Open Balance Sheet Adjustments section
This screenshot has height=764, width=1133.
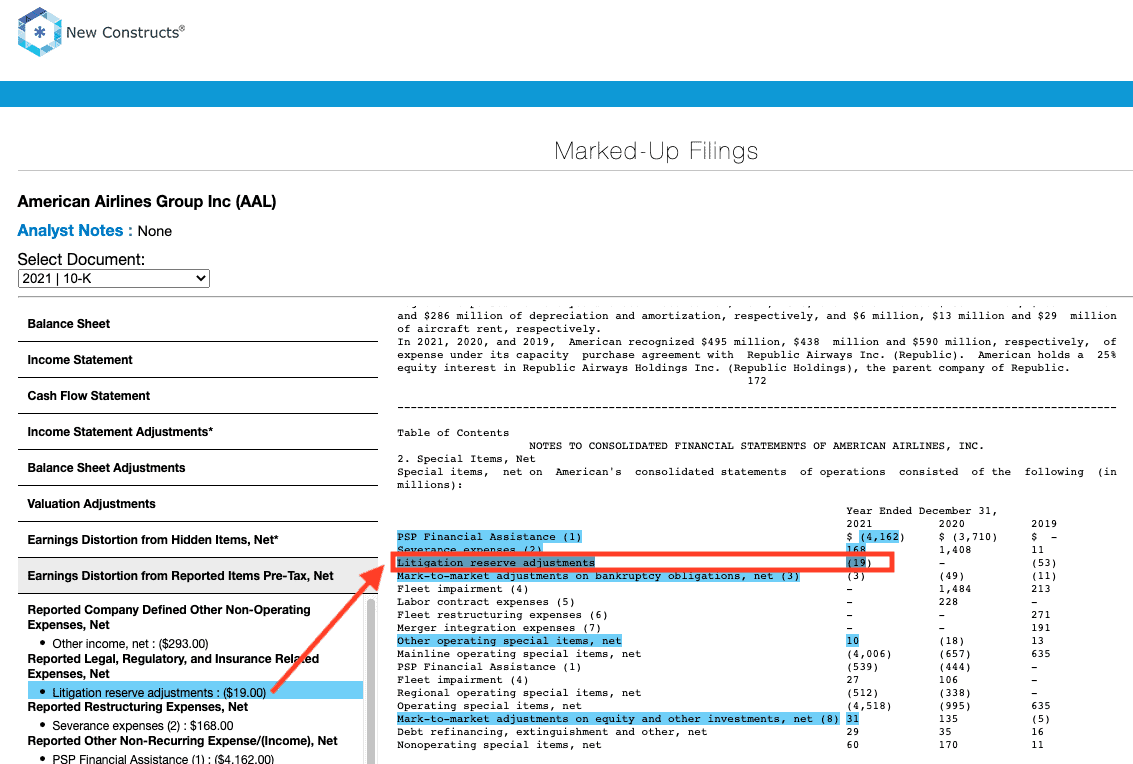pyautogui.click(x=198, y=468)
